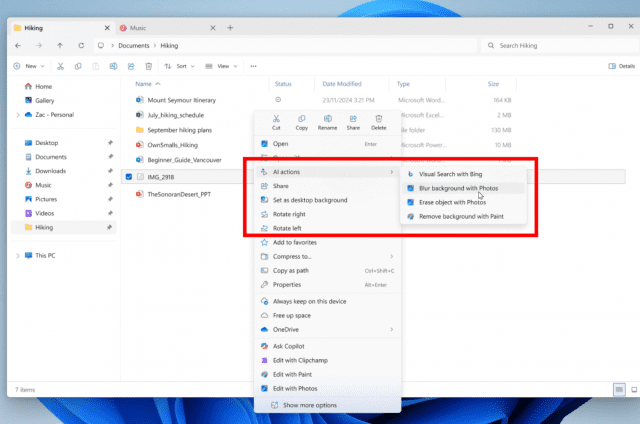Image resolution: width=640 pixels, height=424 pixels.
Task: Select the Mount Seymour Itinerary file
Action: (x=182, y=100)
